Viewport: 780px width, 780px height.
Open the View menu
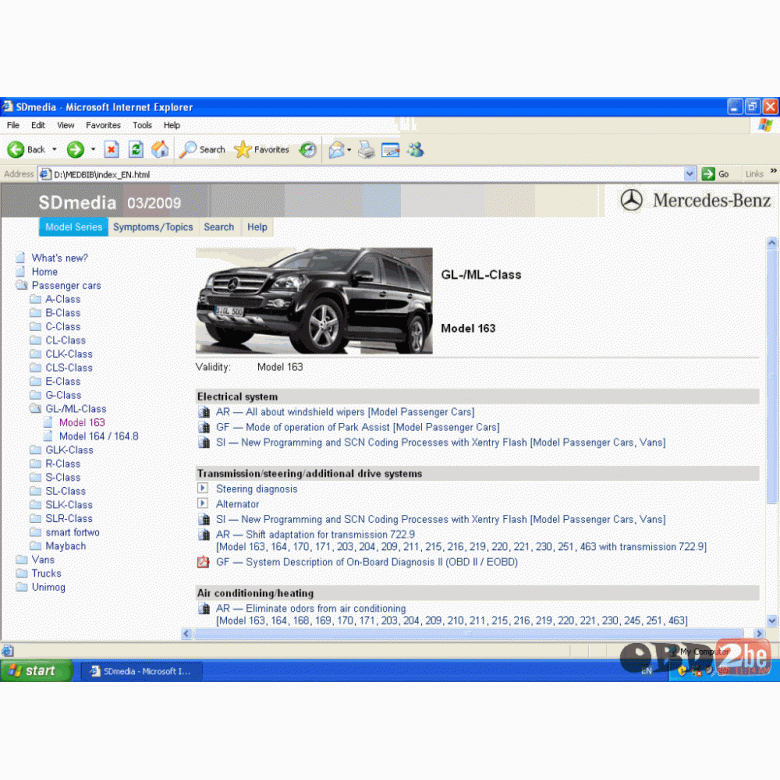65,125
